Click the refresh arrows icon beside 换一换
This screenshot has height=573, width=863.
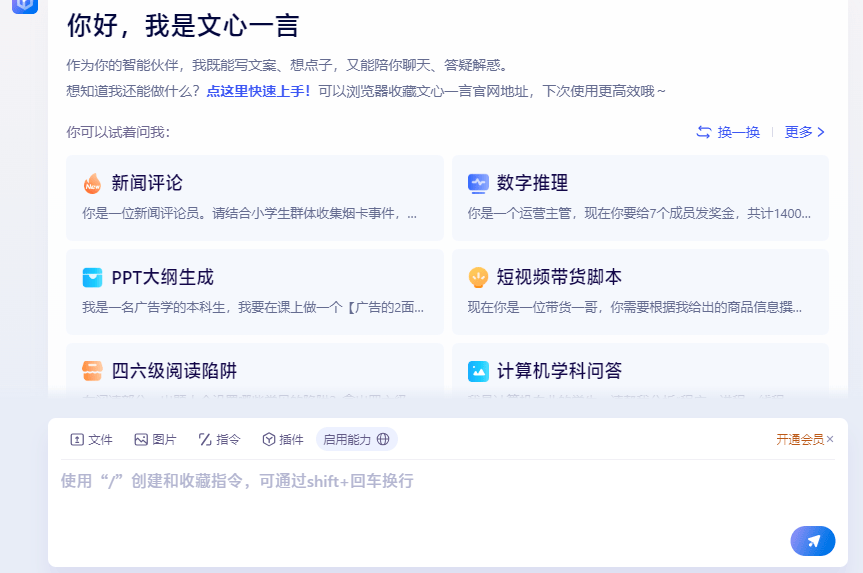(703, 132)
